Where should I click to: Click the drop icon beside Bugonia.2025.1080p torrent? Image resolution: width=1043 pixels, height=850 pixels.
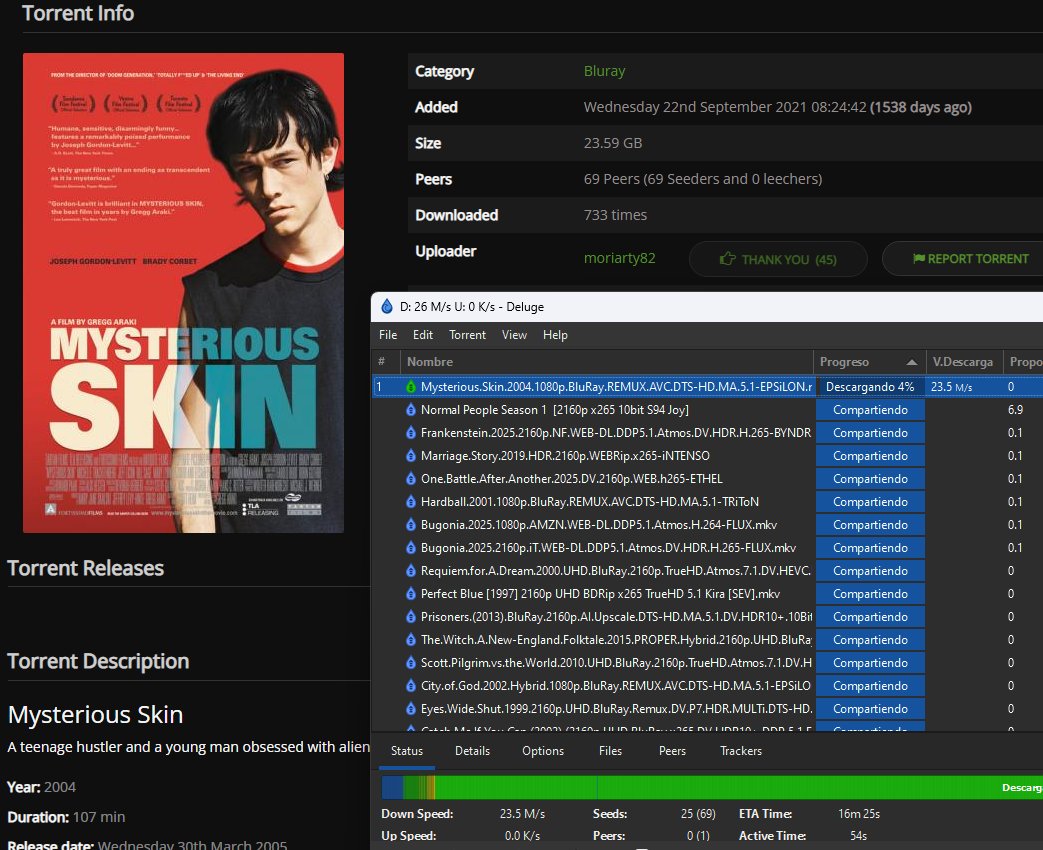pyautogui.click(x=411, y=525)
